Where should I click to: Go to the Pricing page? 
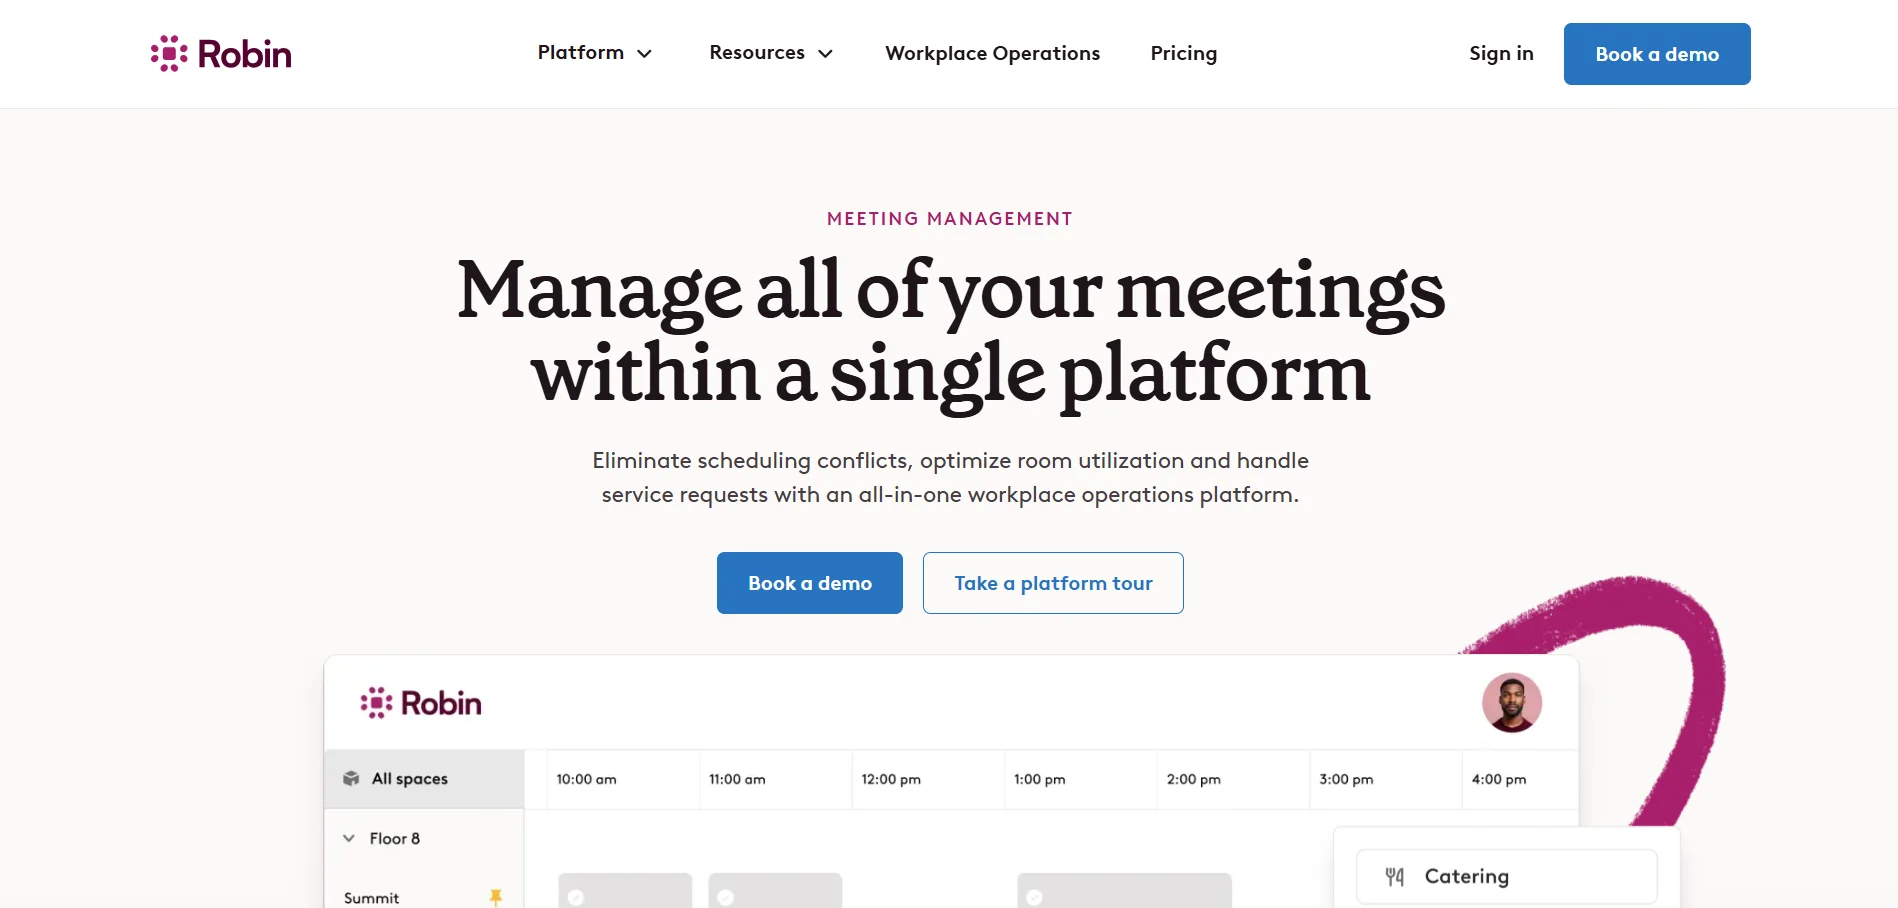pos(1183,53)
